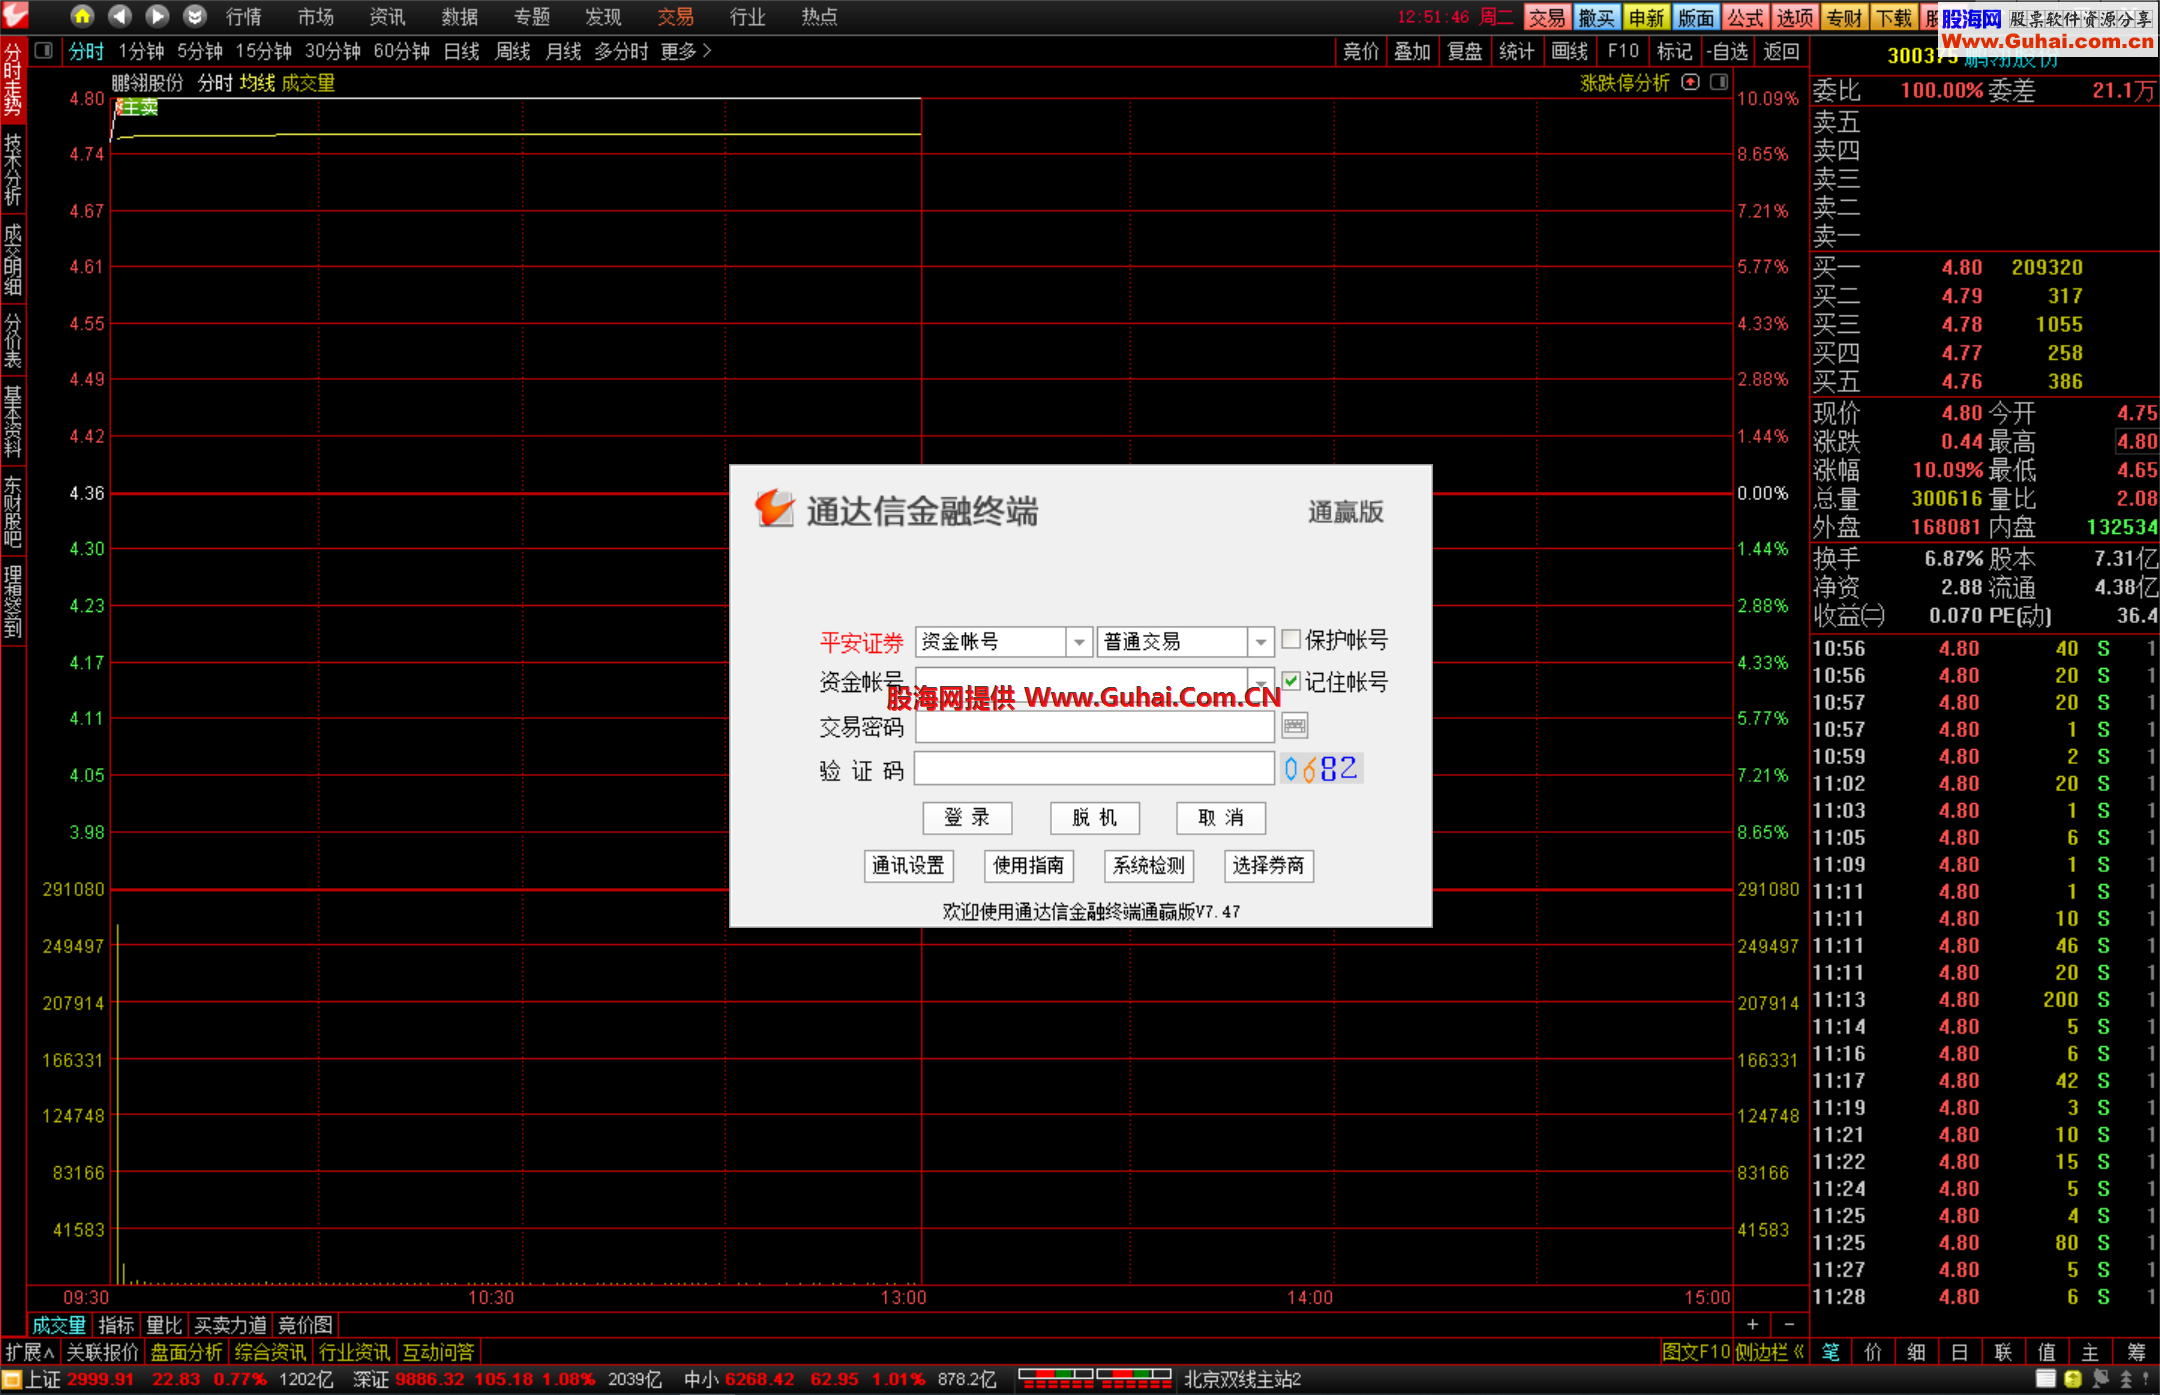Switch to the 量比 indicator tab
2160x1395 pixels.
(164, 1325)
